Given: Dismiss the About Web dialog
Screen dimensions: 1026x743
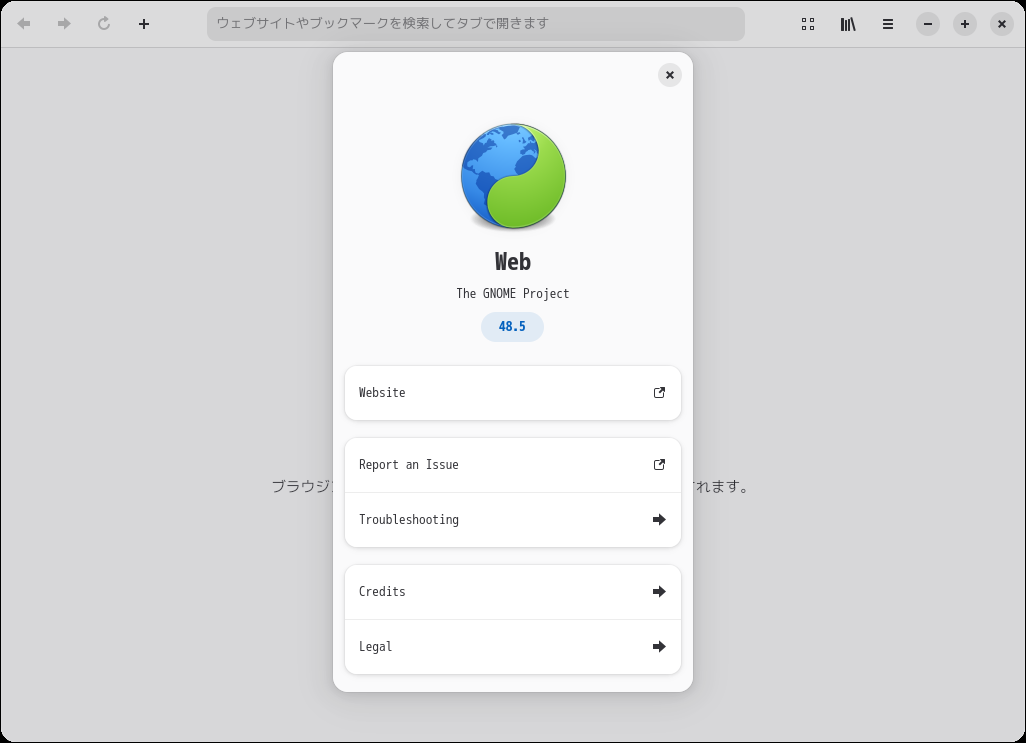Looking at the screenshot, I should click(x=669, y=74).
